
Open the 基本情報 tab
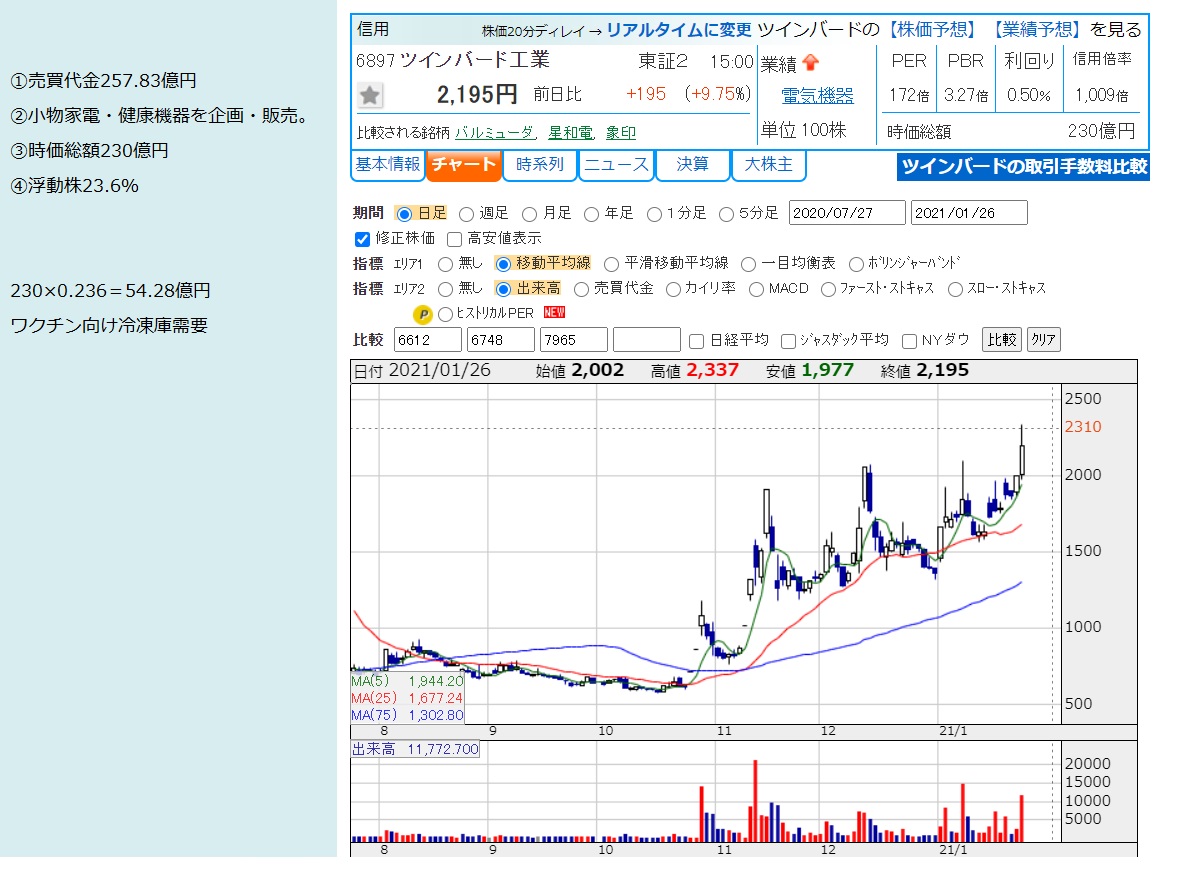click(387, 165)
